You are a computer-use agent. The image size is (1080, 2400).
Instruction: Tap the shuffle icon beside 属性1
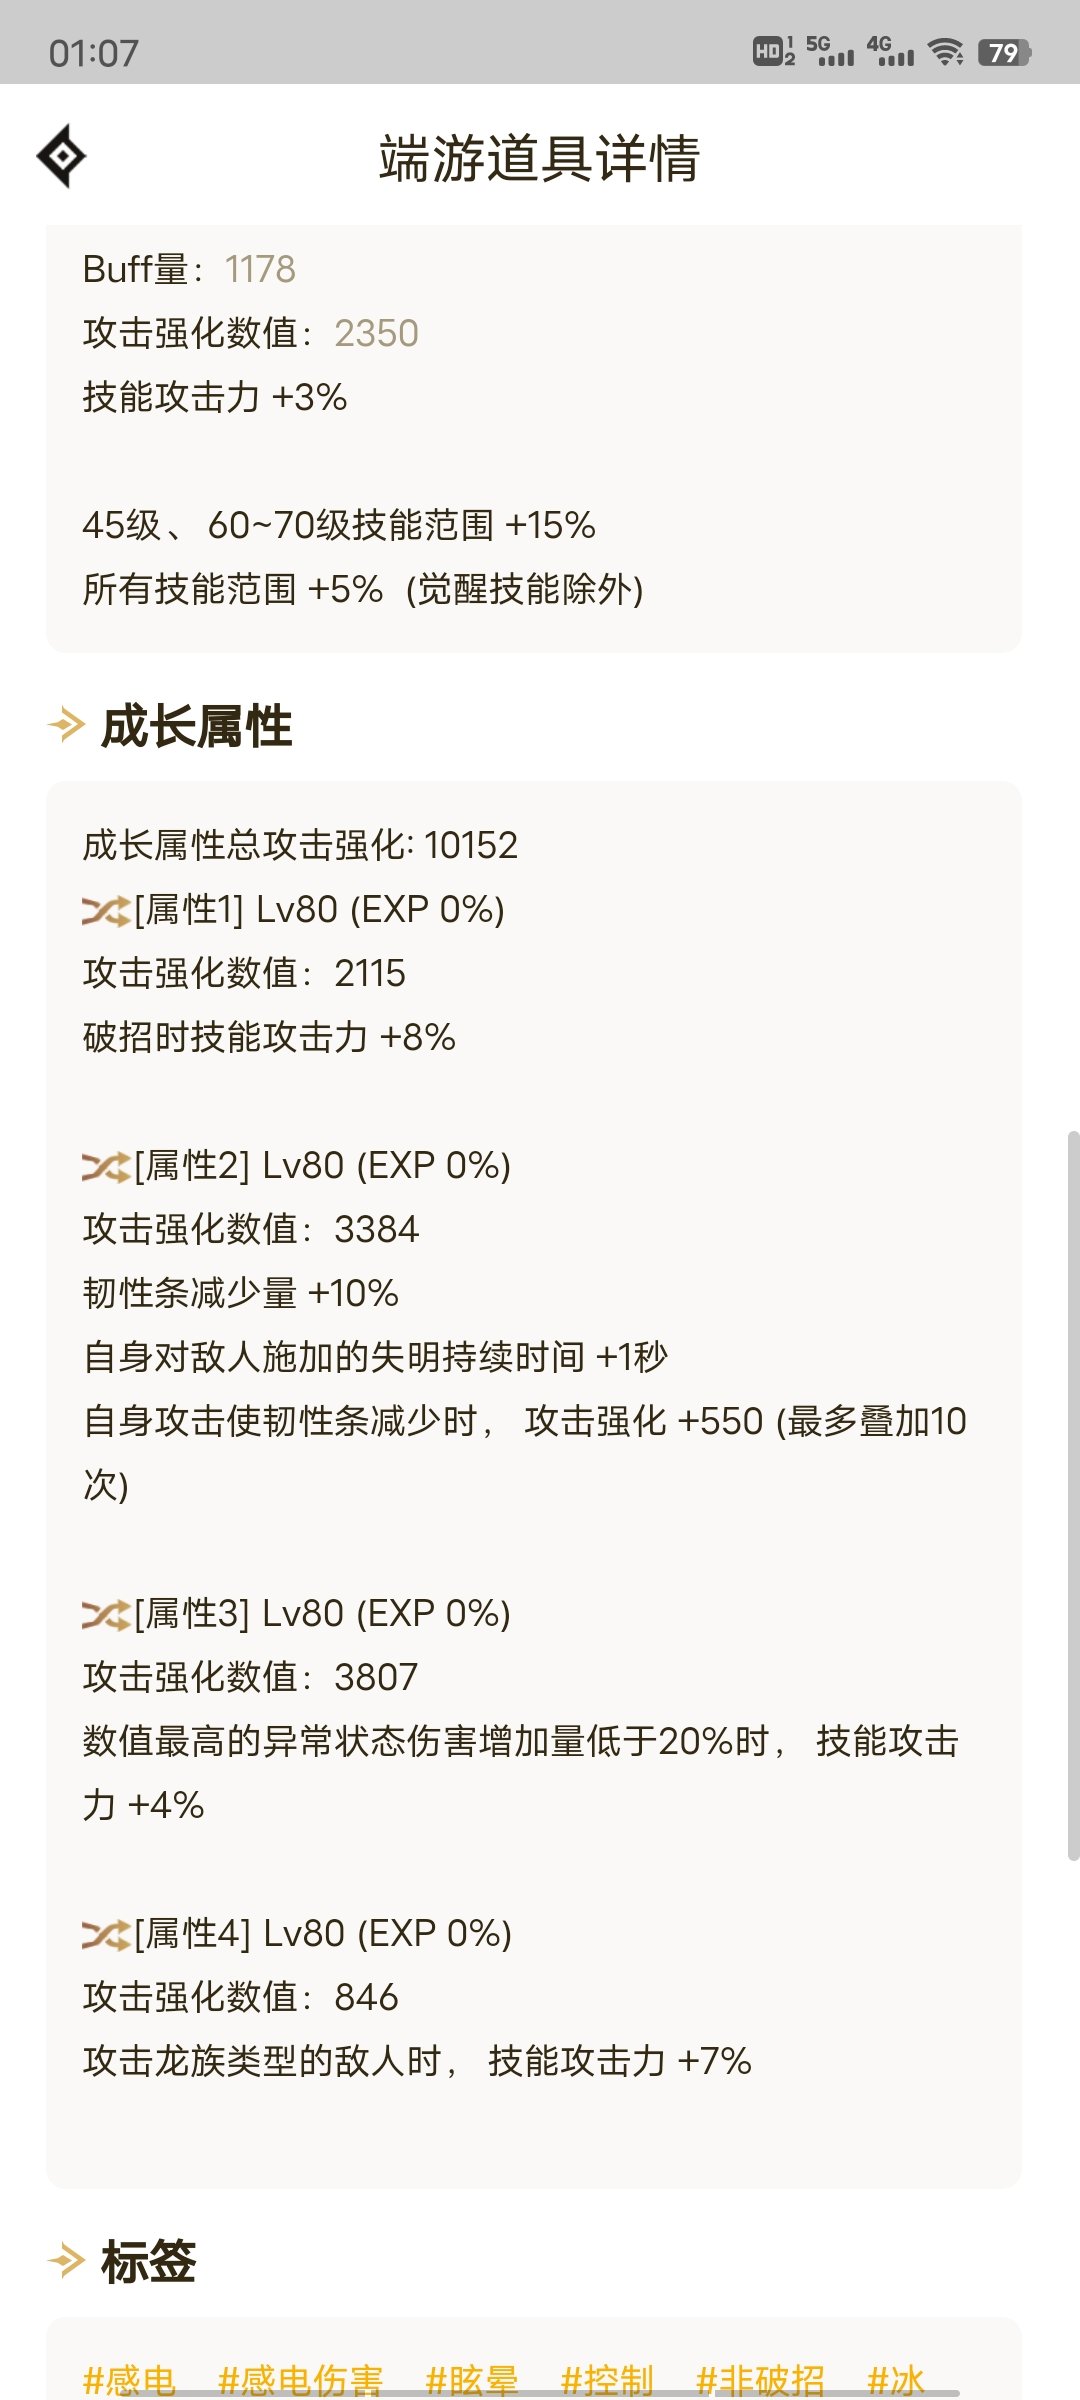(106, 910)
